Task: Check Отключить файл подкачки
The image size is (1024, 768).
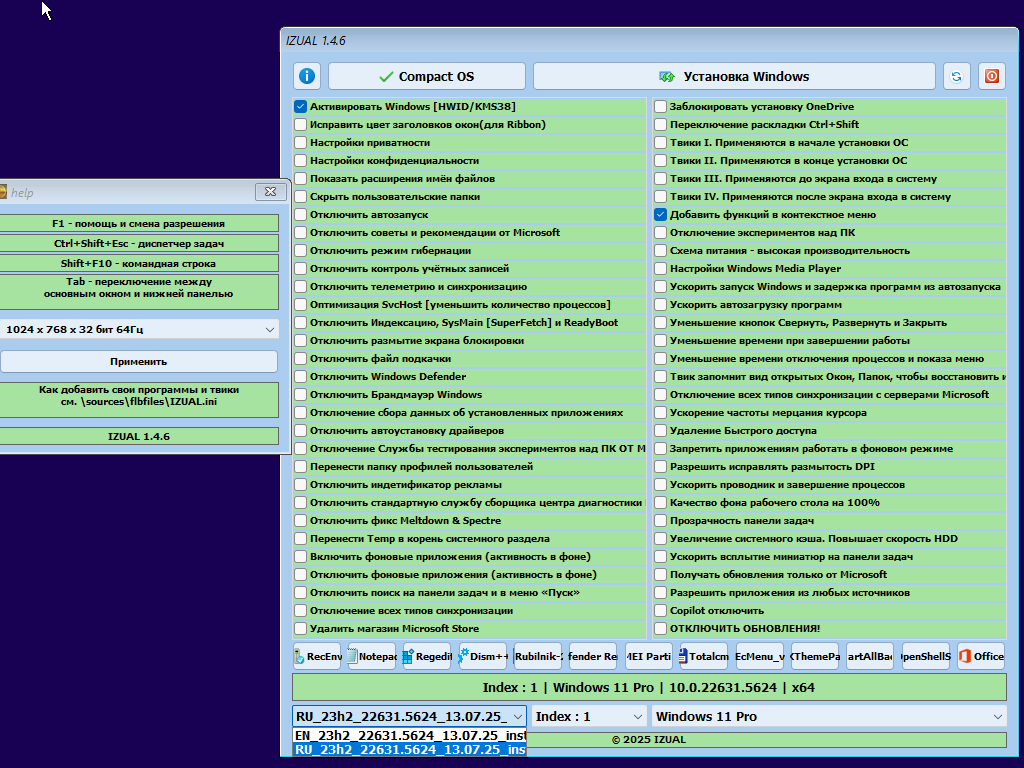Action: (300, 359)
